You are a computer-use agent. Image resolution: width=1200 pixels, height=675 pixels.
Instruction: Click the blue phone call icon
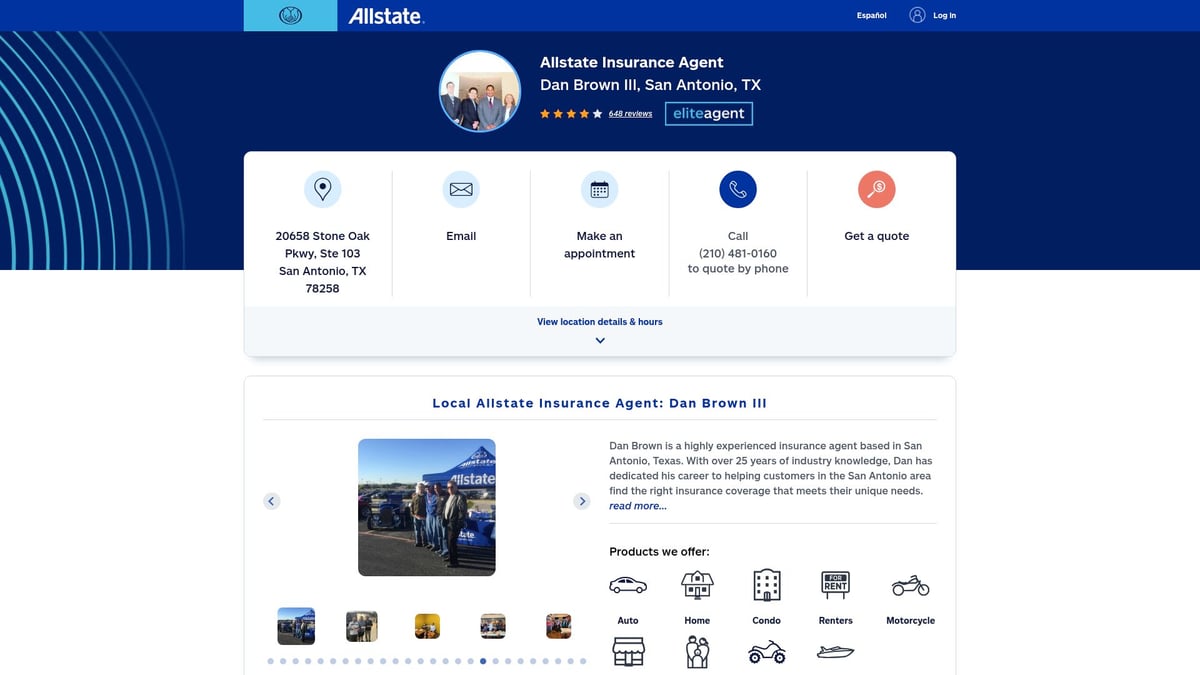click(x=737, y=188)
